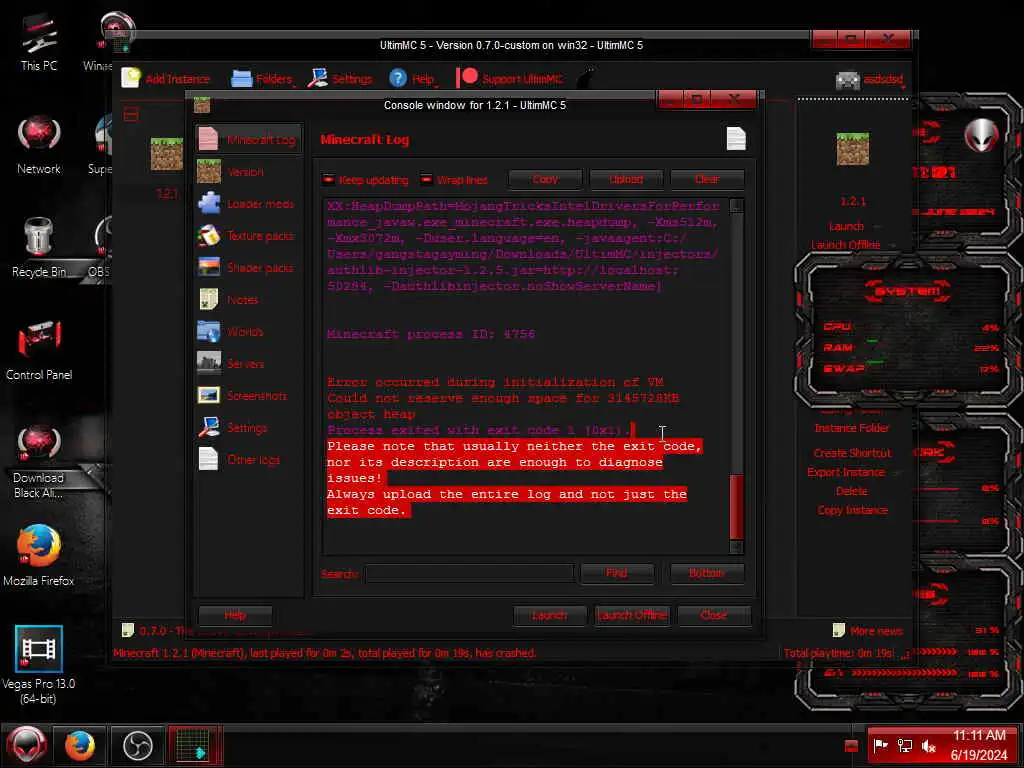Click the console Close button
This screenshot has width=1024, height=768.
(714, 615)
